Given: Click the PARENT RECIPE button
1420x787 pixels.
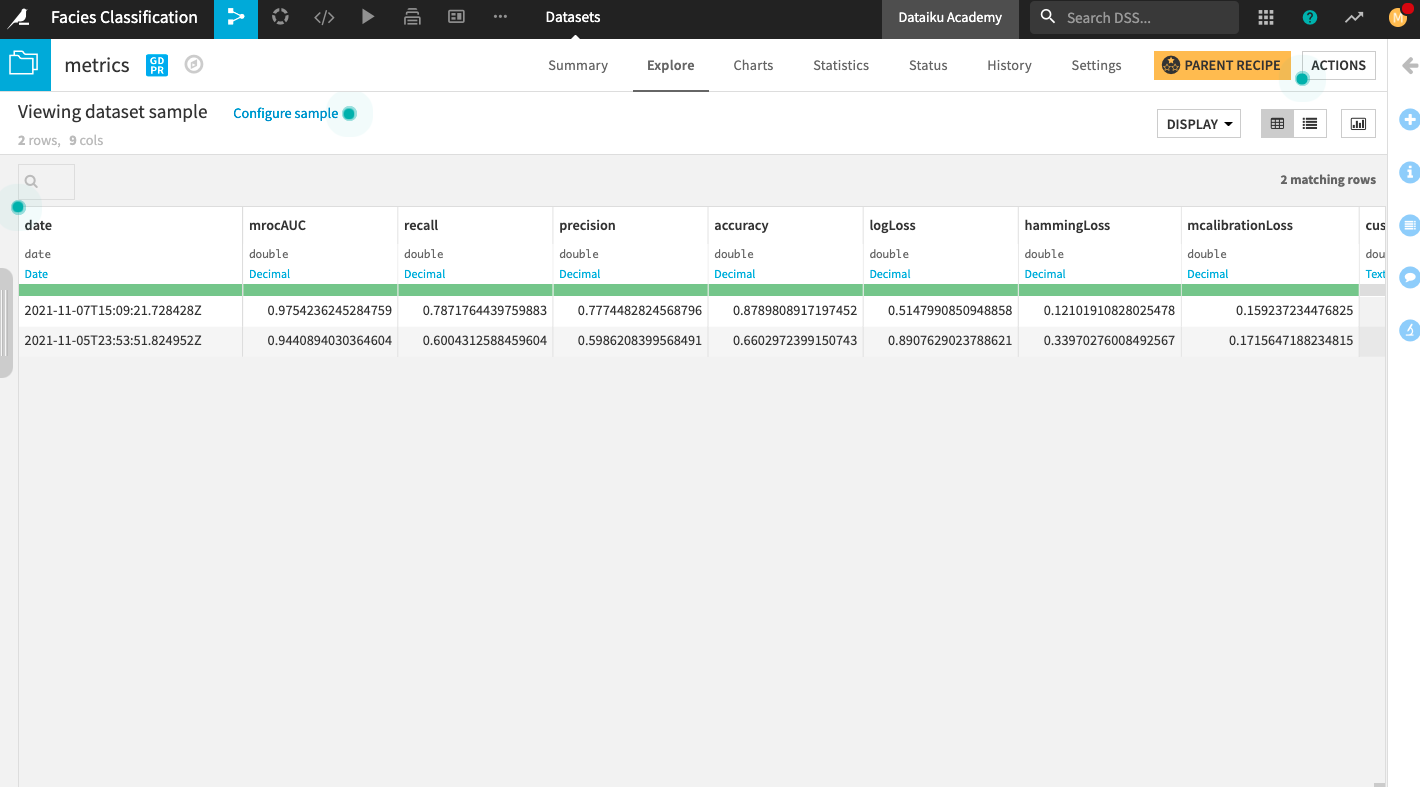Looking at the screenshot, I should tap(1222, 65).
